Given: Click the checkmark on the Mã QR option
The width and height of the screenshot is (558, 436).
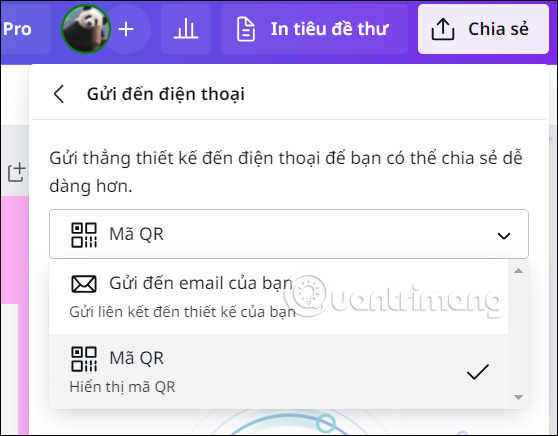Looking at the screenshot, I should [478, 372].
